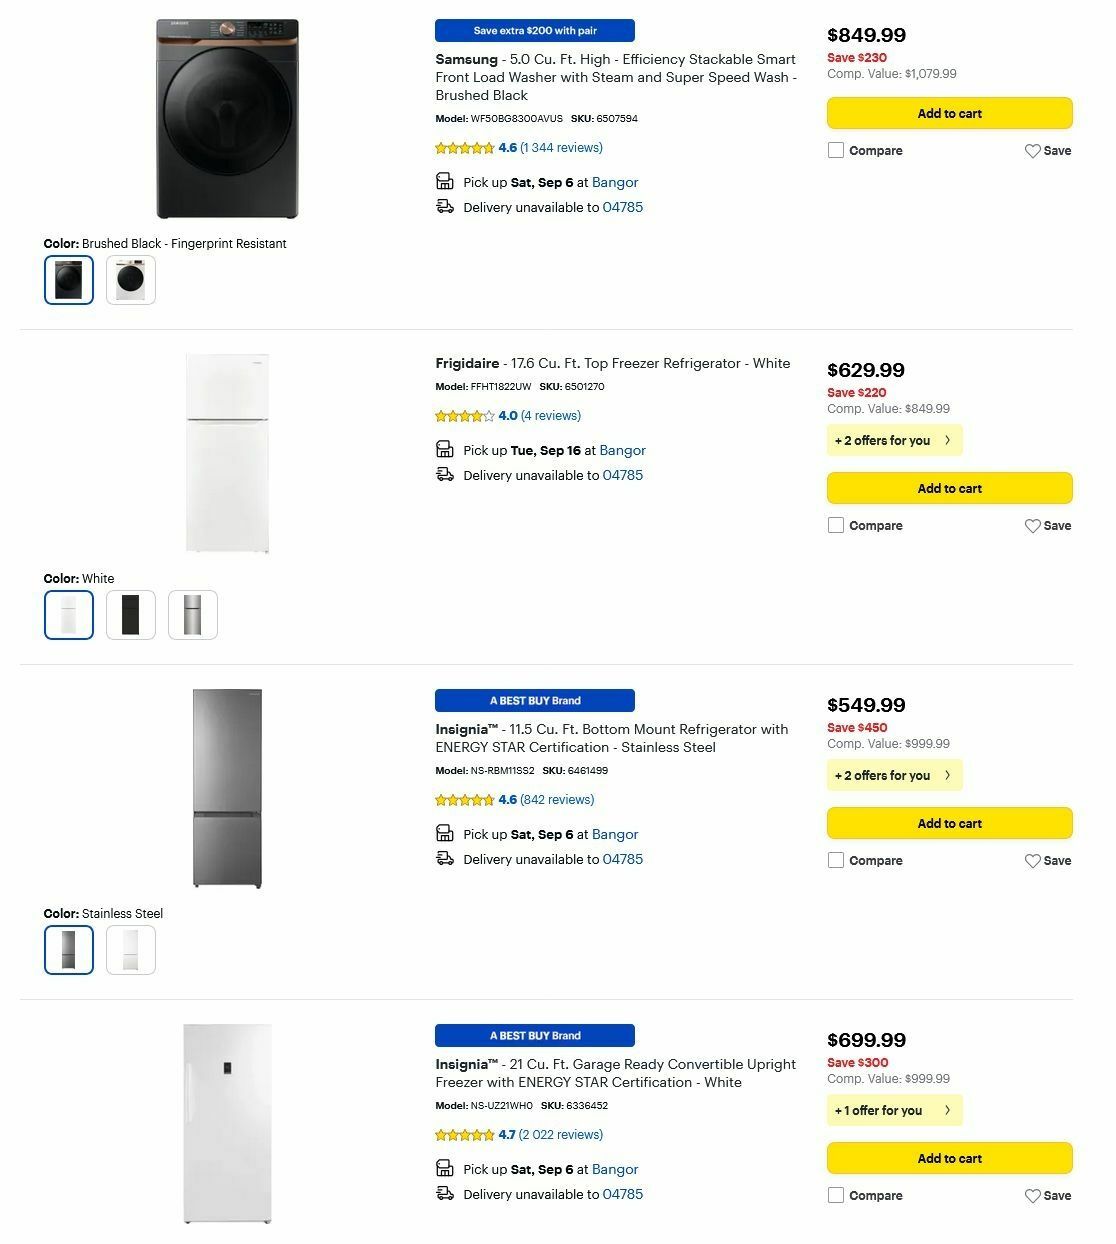The height and width of the screenshot is (1244, 1116).
Task: Click the Insignia bottom mount refrigerator product image
Action: pyautogui.click(x=228, y=786)
